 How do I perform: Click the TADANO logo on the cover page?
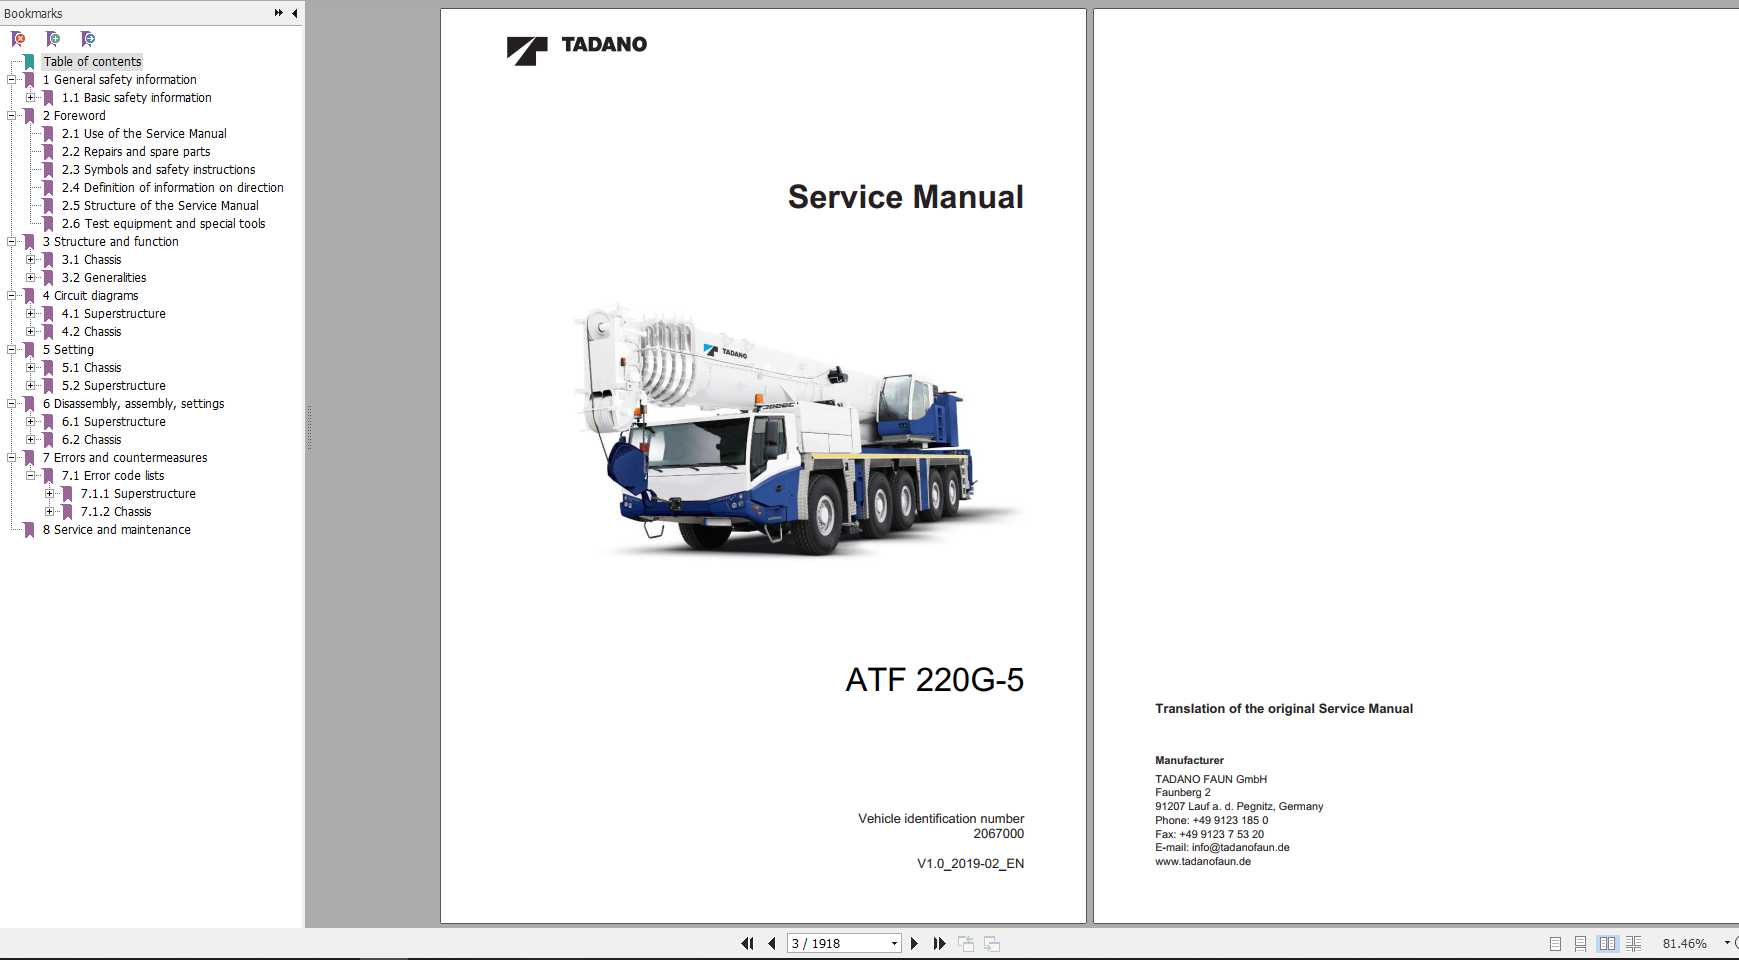point(577,49)
